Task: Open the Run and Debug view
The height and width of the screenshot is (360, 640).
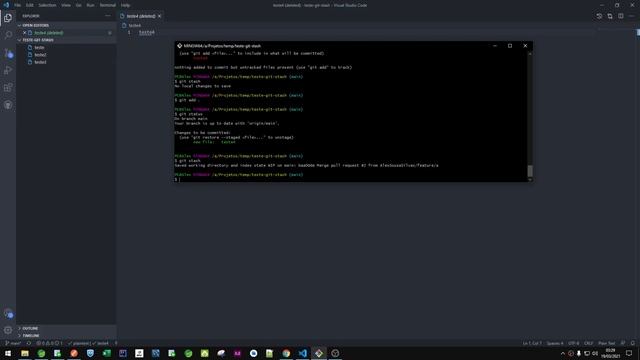Action: point(8,70)
